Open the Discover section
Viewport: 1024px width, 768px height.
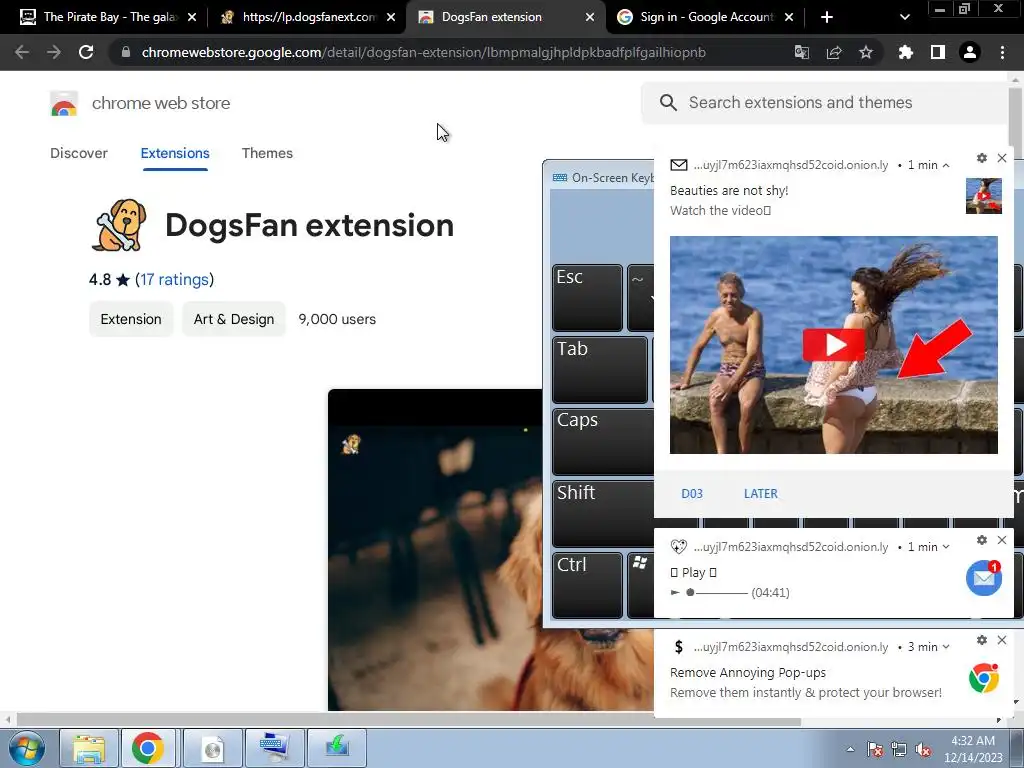click(x=79, y=153)
